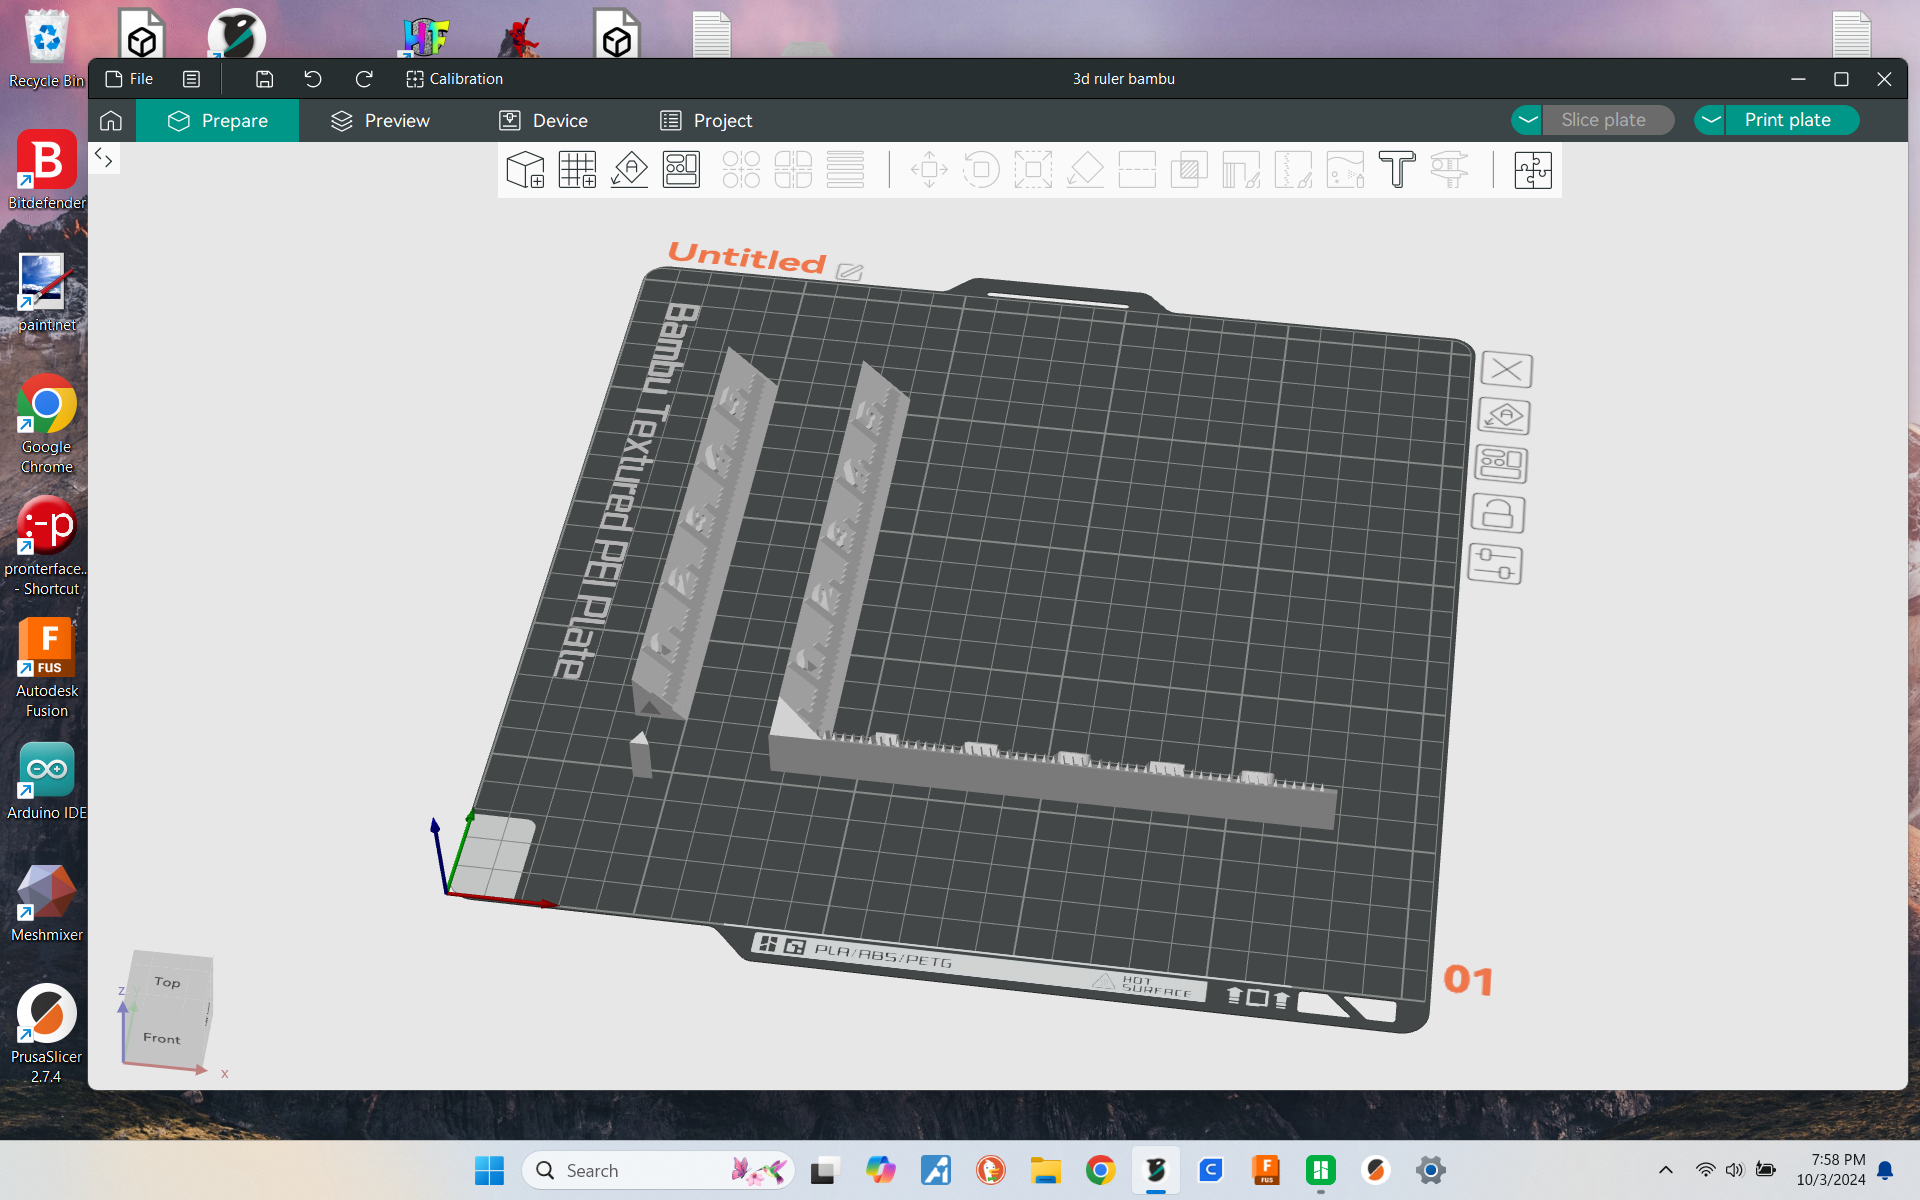Select the Color painting tool
1920x1200 pixels.
[1345, 170]
